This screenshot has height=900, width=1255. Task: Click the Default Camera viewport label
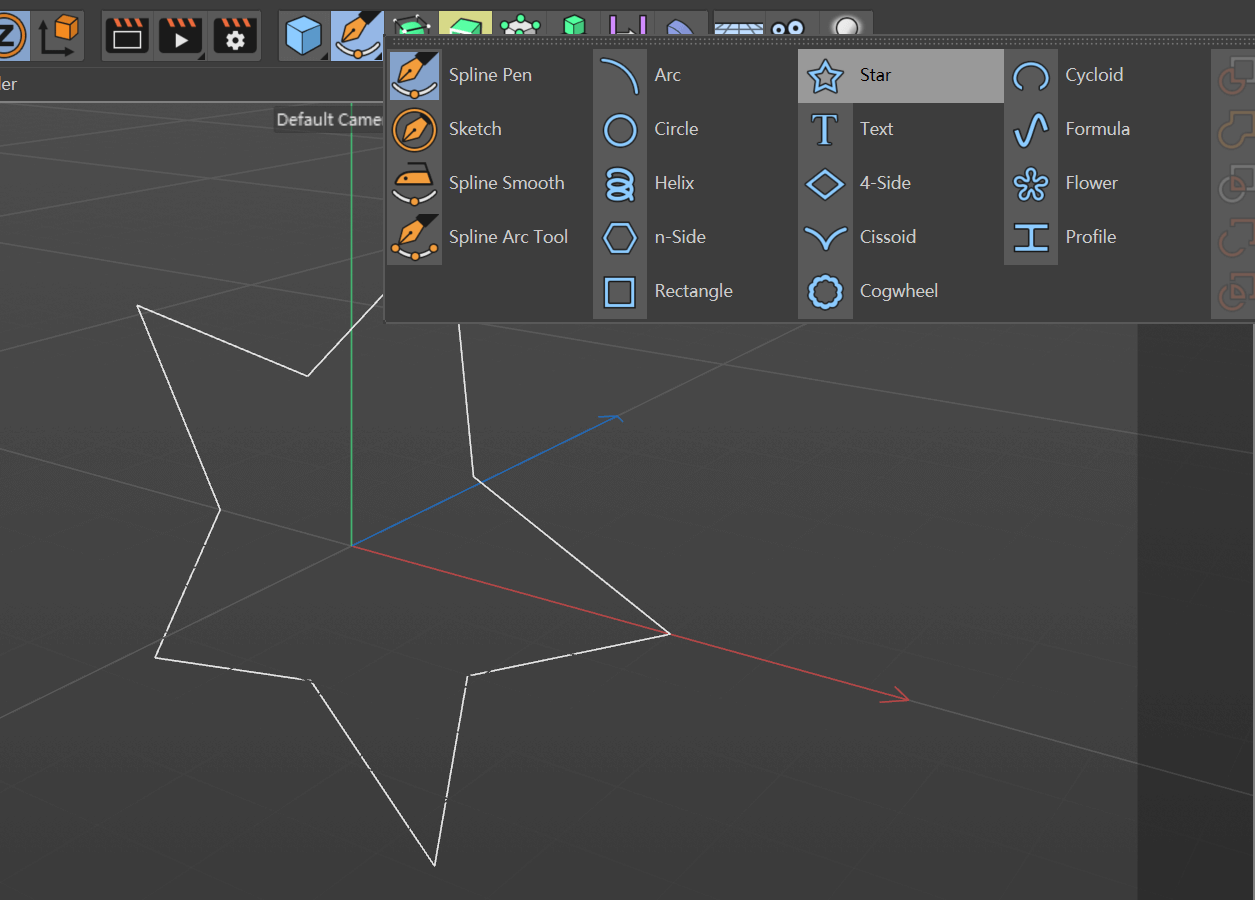[328, 120]
